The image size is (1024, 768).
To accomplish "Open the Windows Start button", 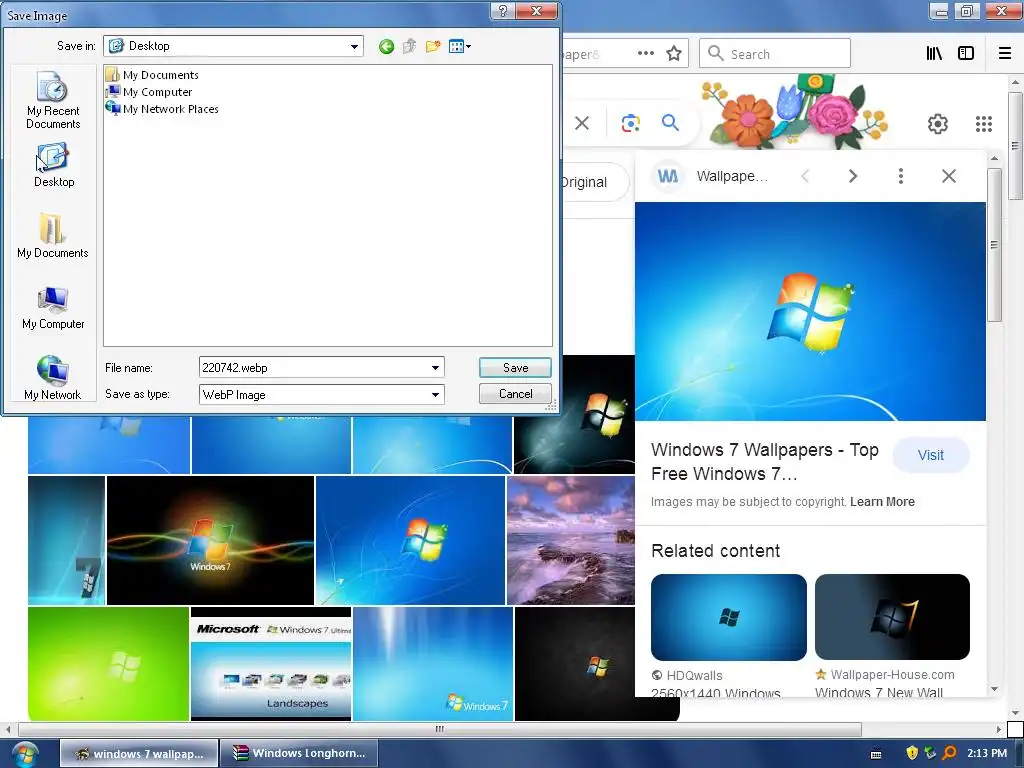I will [x=25, y=754].
